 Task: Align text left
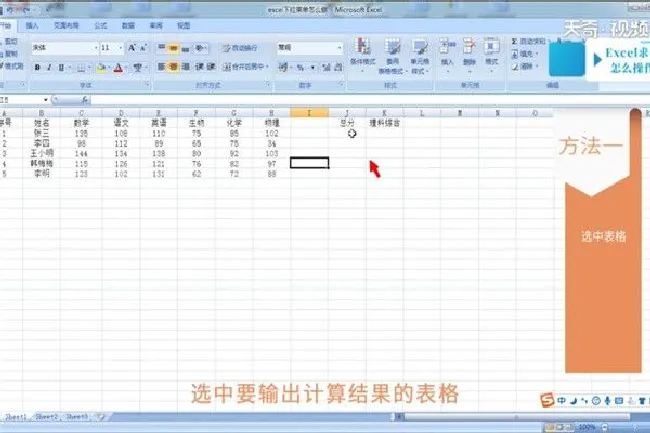pyautogui.click(x=162, y=67)
